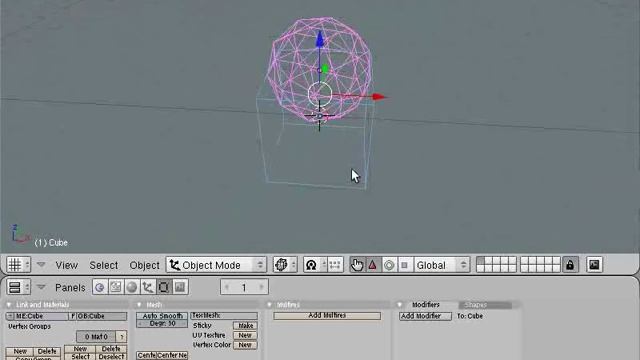The height and width of the screenshot is (360, 640).
Task: Click the ME:Cube name field
Action: (41, 316)
